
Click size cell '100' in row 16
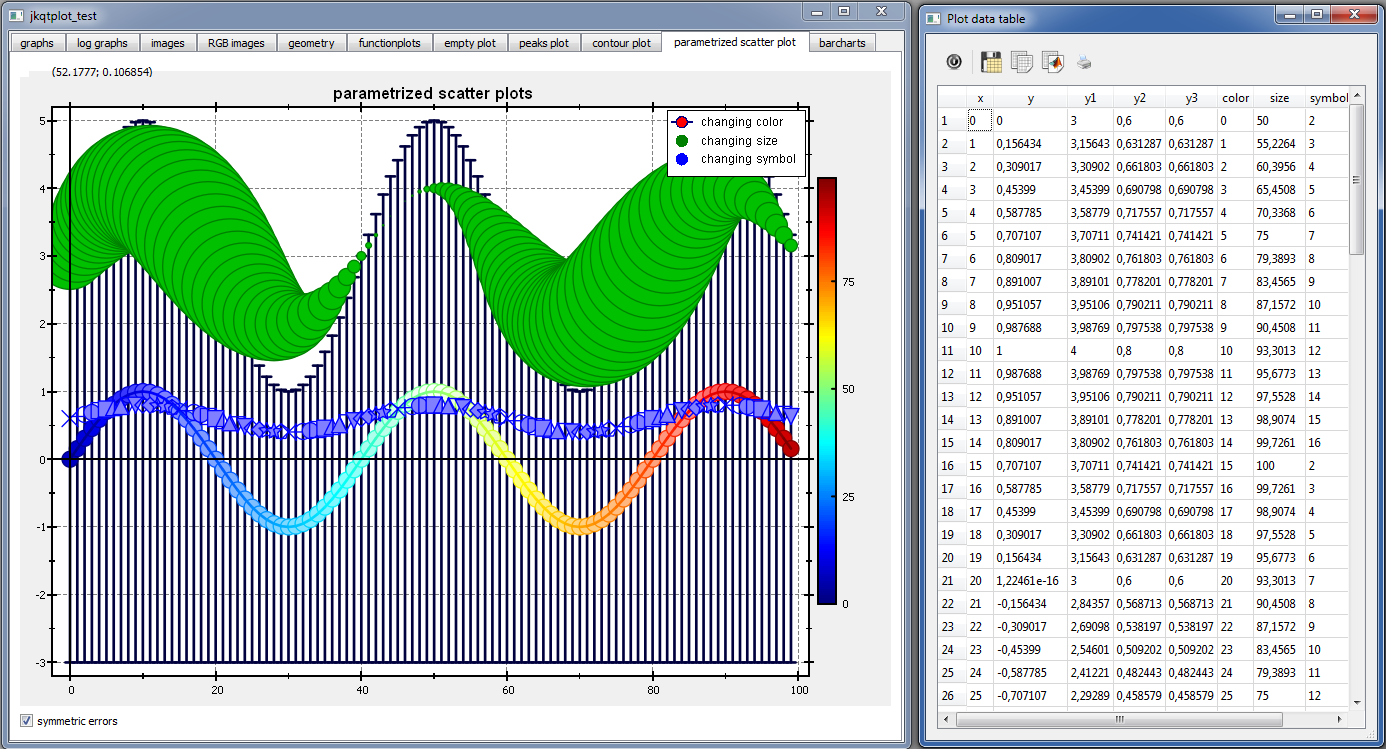(x=1280, y=466)
